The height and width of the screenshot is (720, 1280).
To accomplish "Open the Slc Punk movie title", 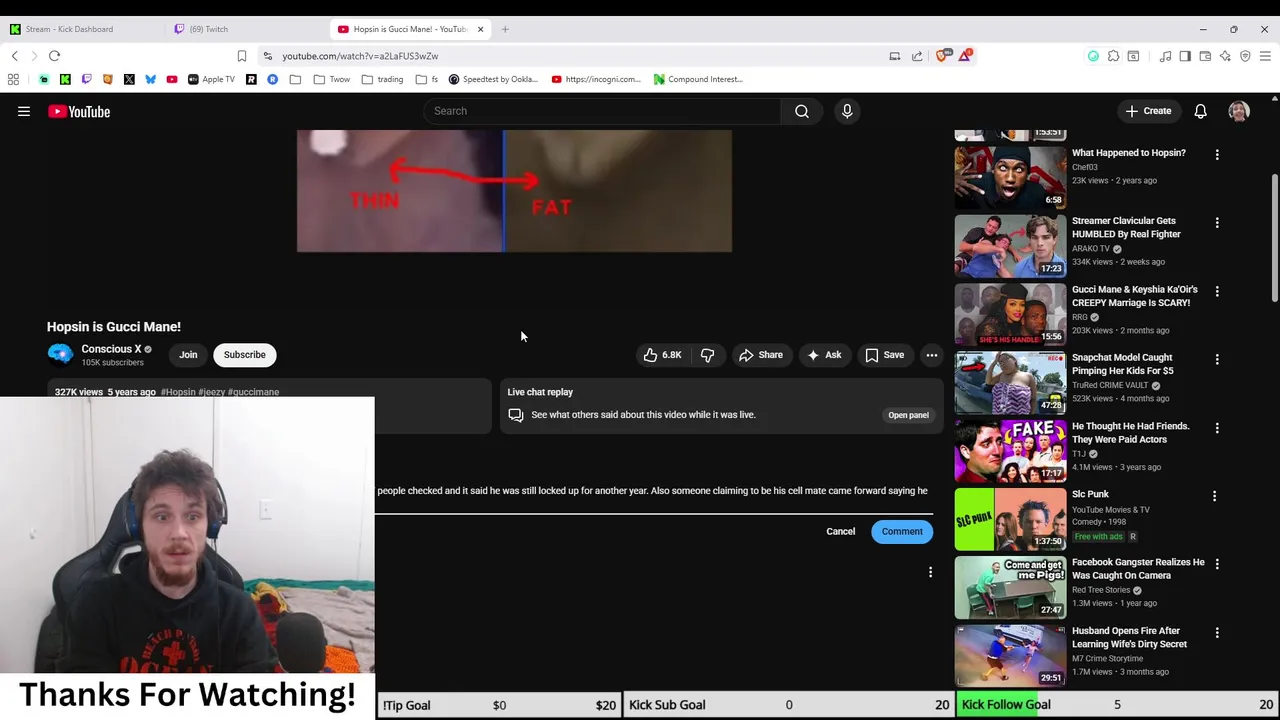I will 1090,494.
